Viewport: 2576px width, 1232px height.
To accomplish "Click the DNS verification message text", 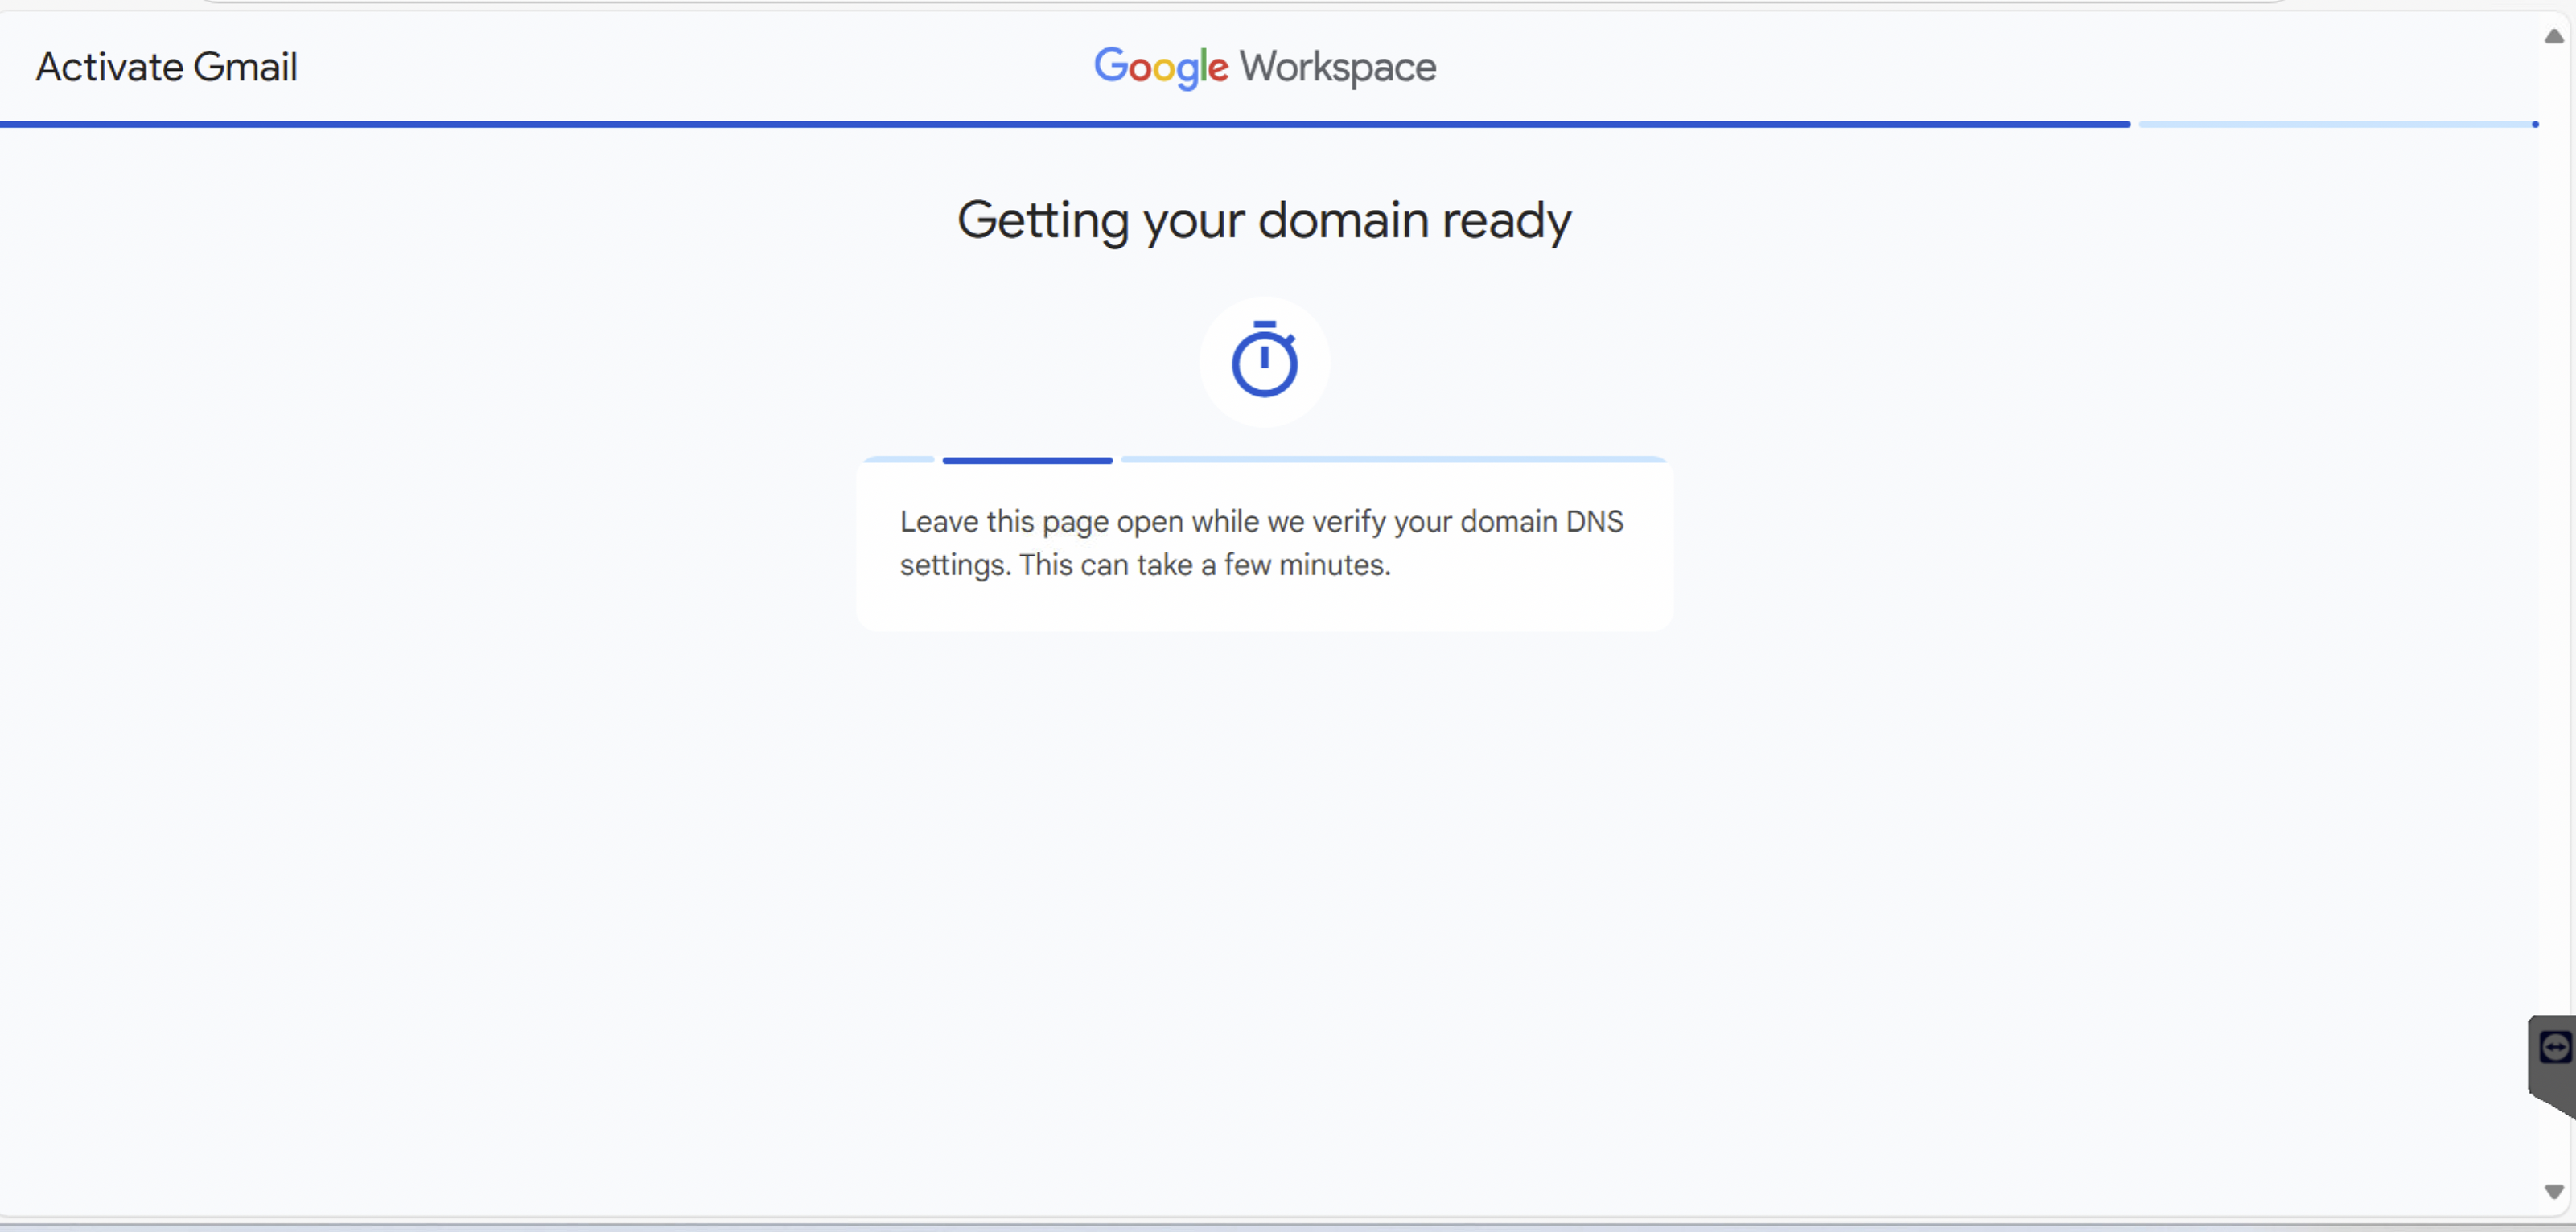I will tap(1261, 543).
